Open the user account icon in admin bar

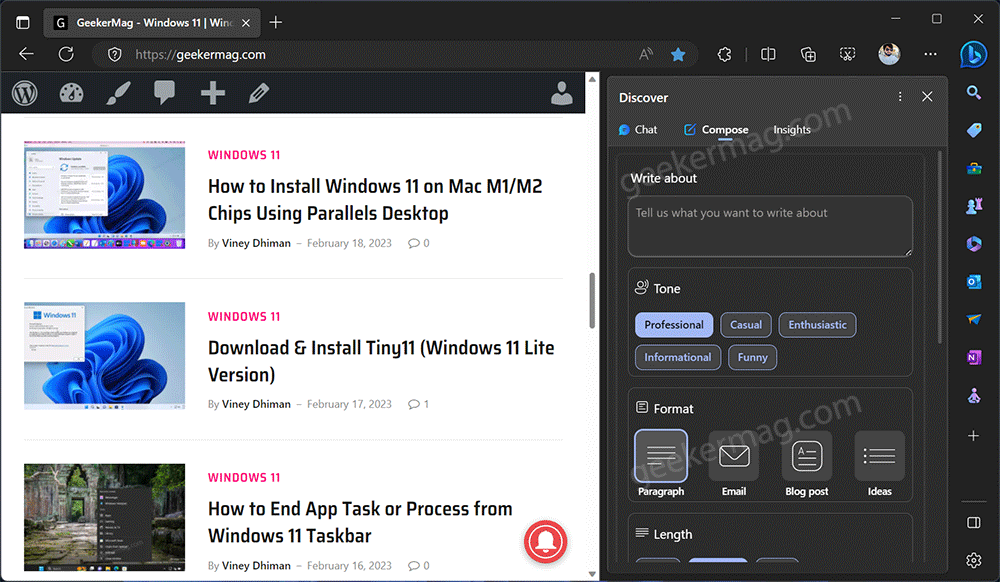click(562, 93)
